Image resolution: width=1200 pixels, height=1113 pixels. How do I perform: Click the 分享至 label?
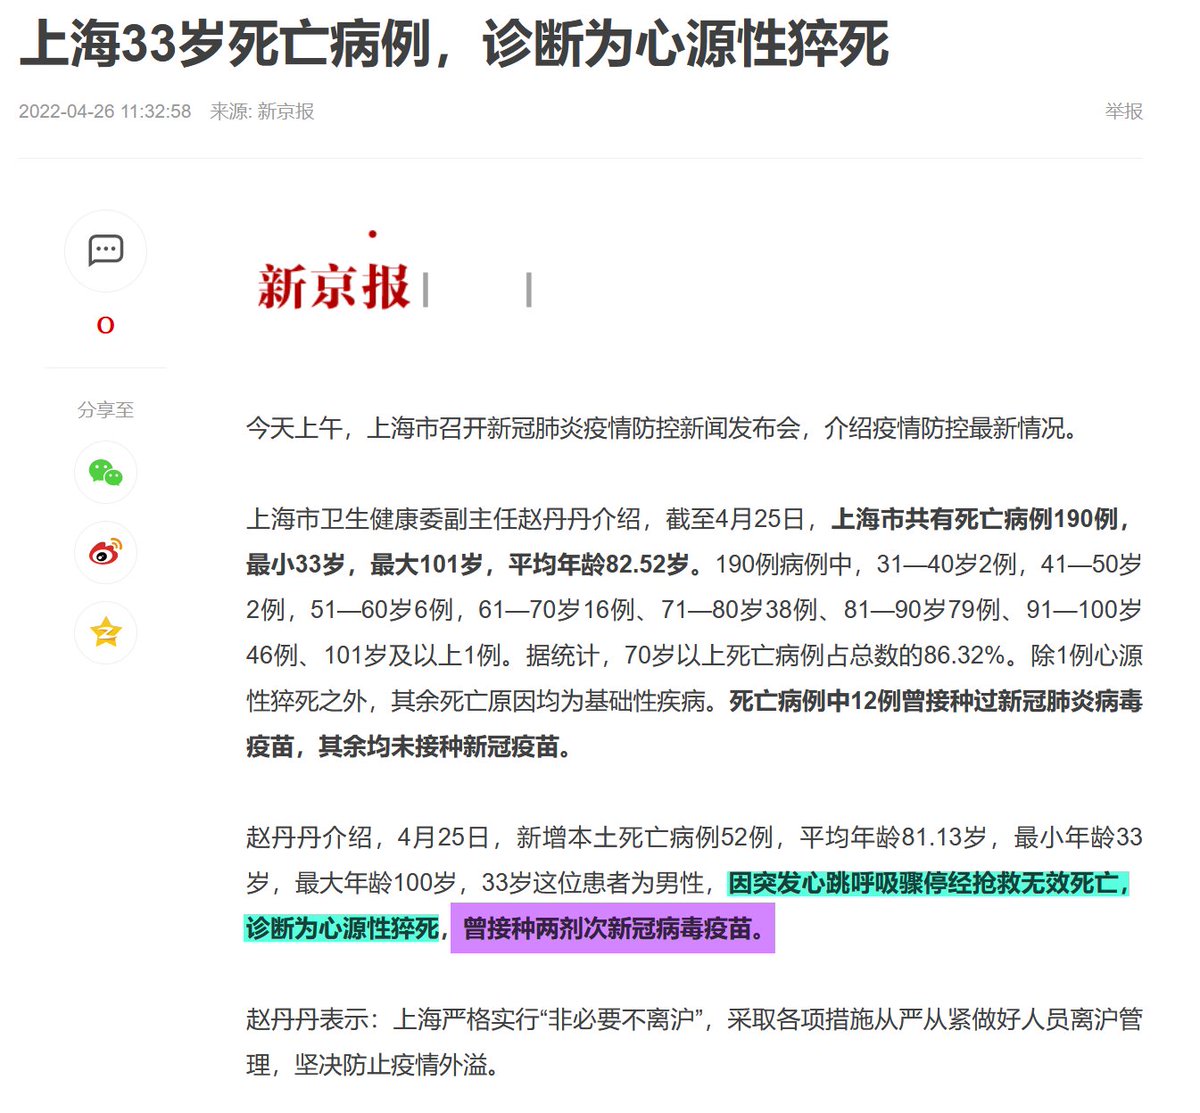click(105, 410)
